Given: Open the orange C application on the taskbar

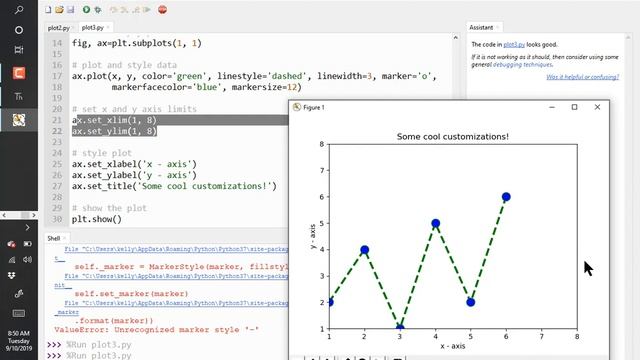Looking at the screenshot, I should pos(19,73).
